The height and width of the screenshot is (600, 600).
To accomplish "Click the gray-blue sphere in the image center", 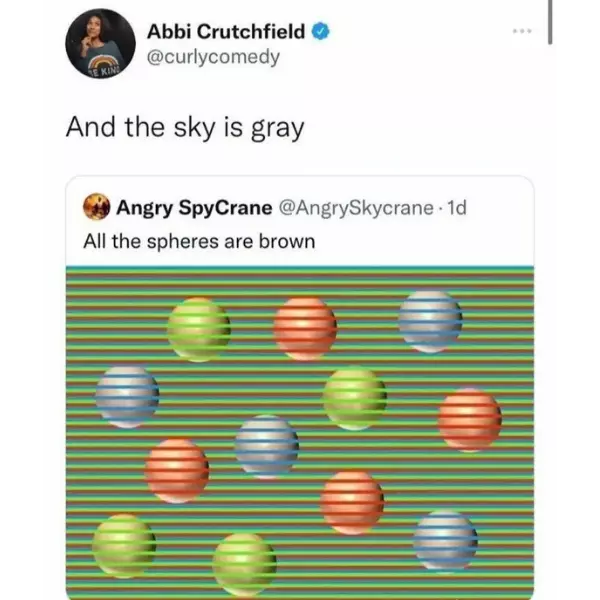I will pyautogui.click(x=267, y=447).
